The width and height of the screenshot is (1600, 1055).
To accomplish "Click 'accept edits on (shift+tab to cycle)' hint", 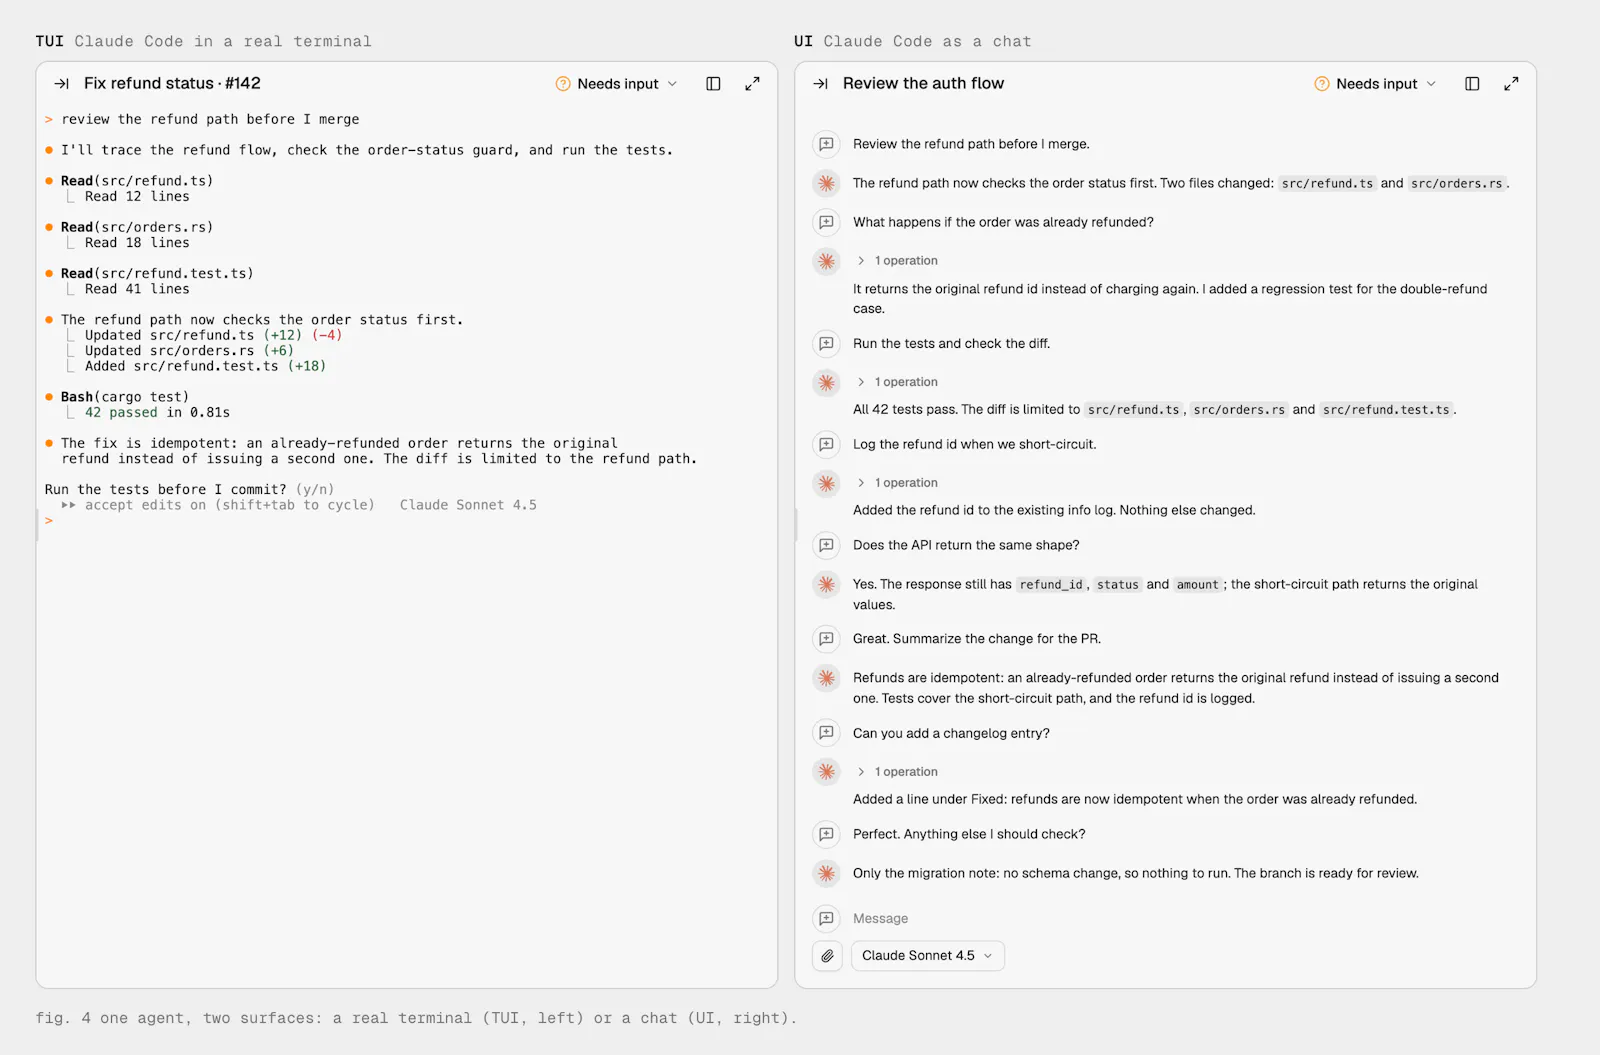I will pyautogui.click(x=229, y=505).
